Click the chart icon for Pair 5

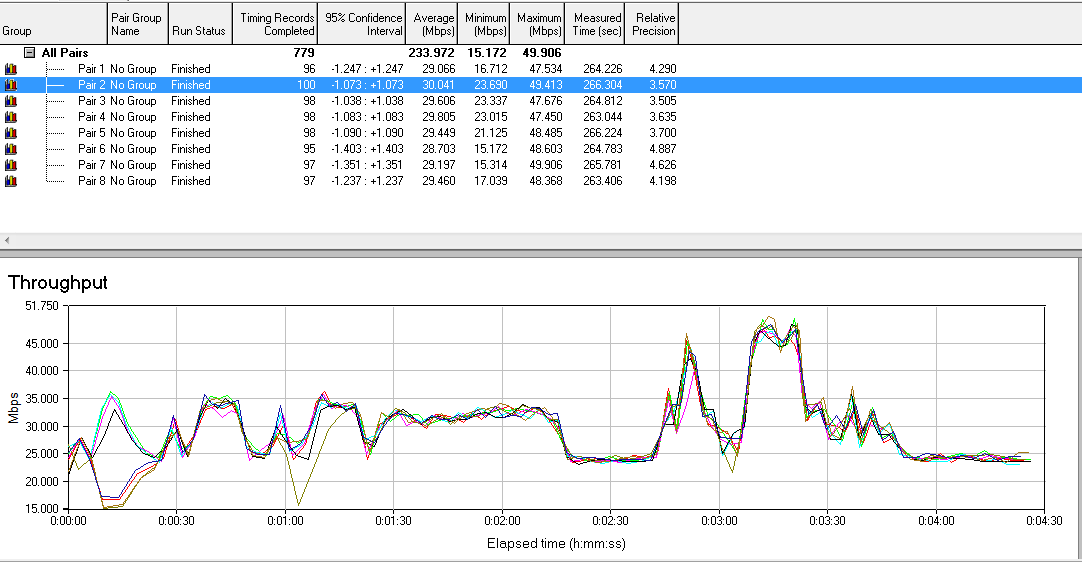tap(10, 133)
